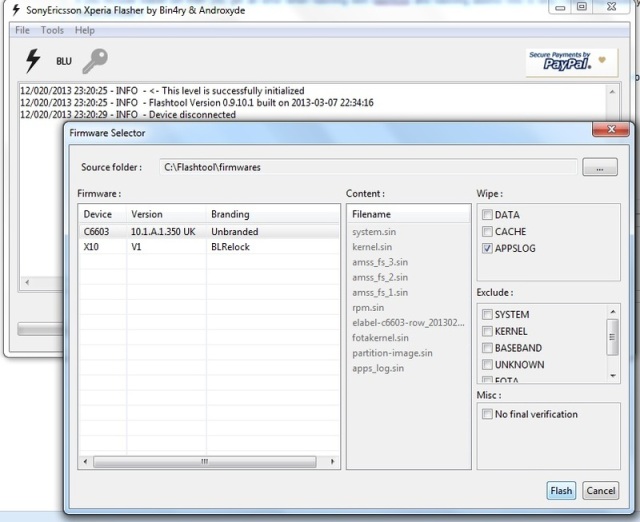This screenshot has width=640, height=522.
Task: Click the Exclude list vertical scrollbar thumb
Action: (613, 337)
